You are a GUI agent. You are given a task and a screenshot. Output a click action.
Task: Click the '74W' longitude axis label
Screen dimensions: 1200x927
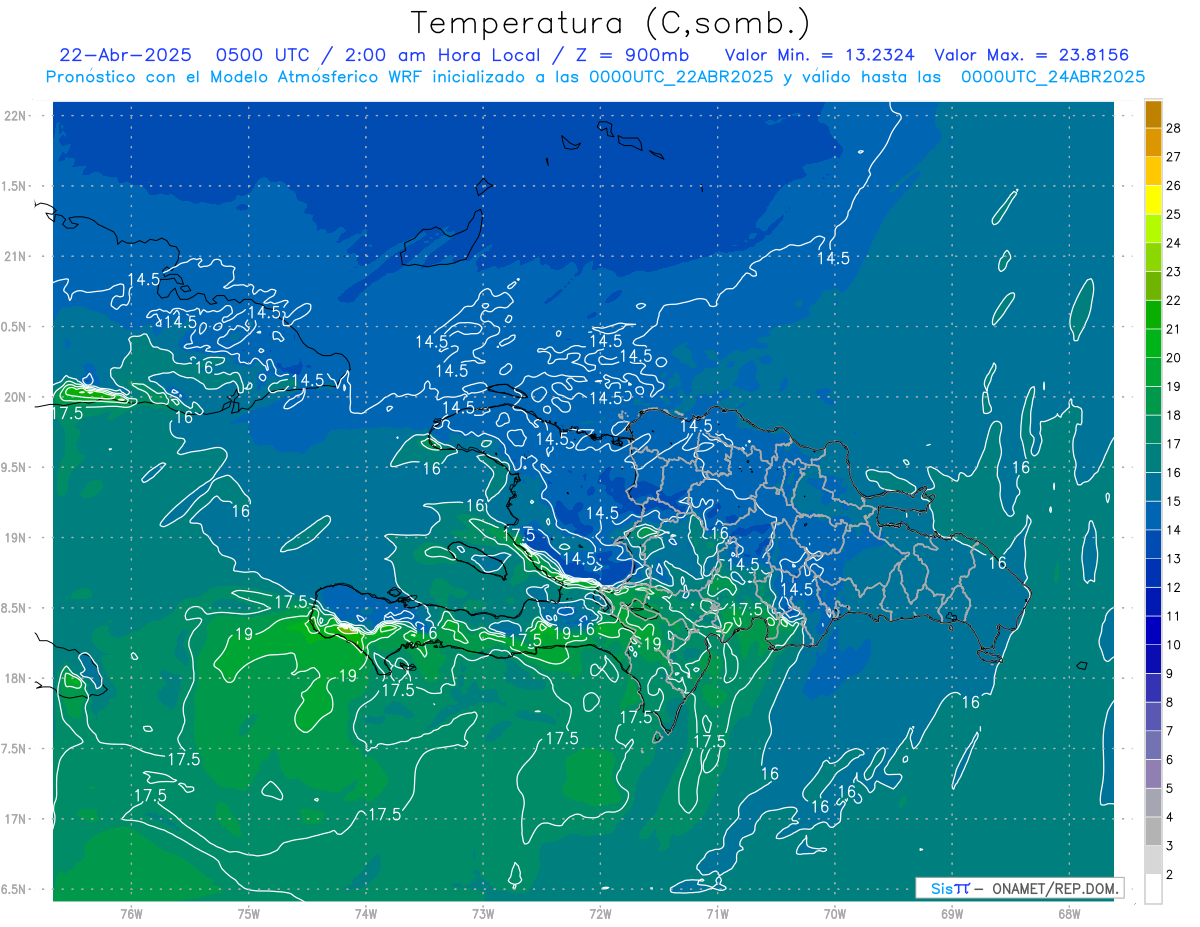366,913
